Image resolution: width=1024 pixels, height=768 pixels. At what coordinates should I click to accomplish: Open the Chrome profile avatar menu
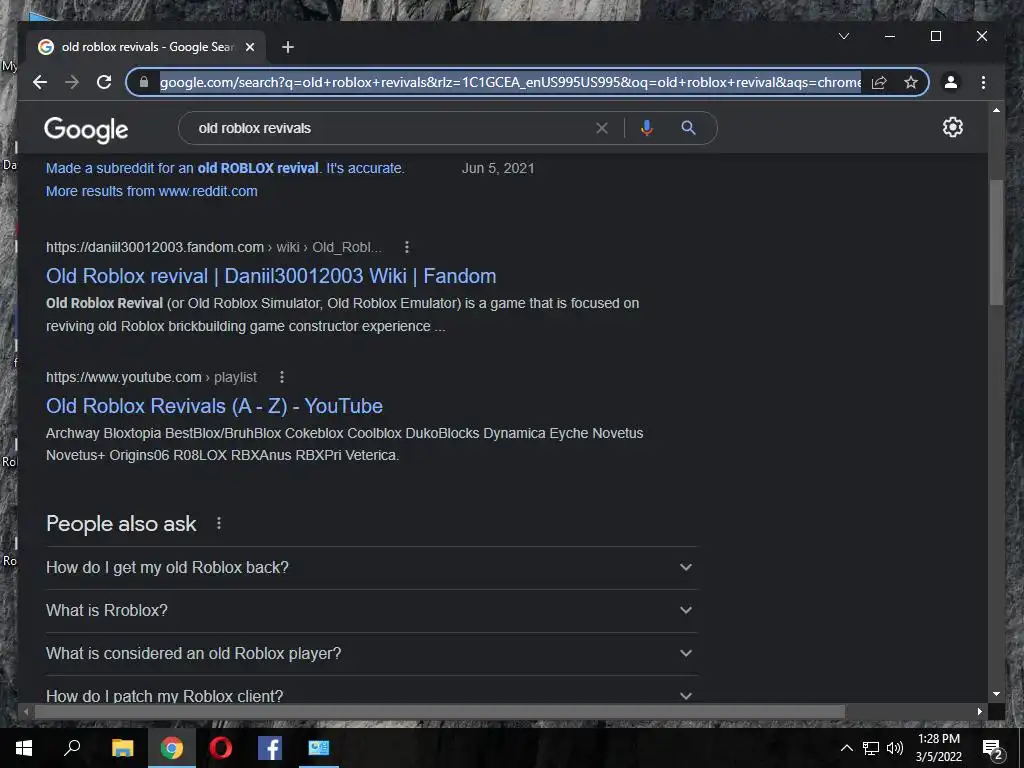tap(951, 82)
